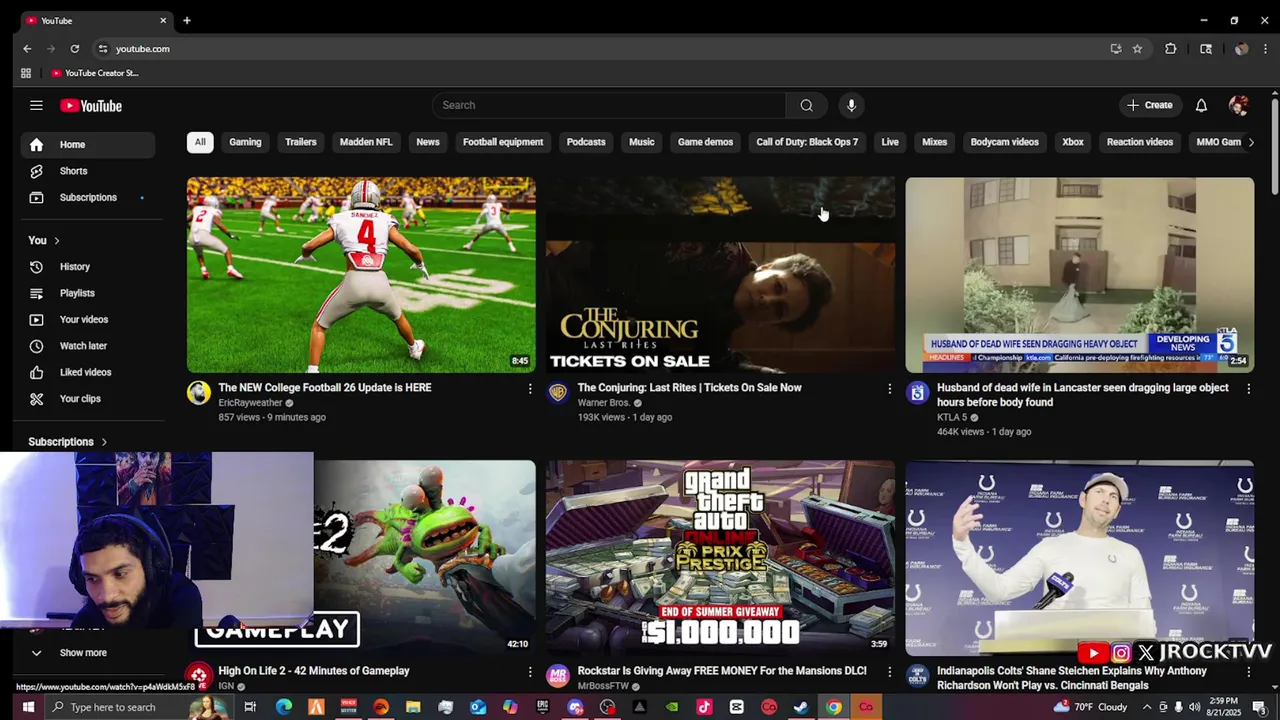Viewport: 1280px width, 720px height.
Task: Open History in sidebar
Action: tap(88, 267)
